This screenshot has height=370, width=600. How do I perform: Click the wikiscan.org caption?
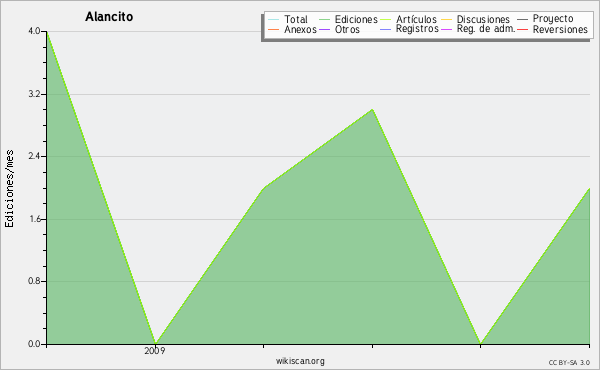point(300,361)
